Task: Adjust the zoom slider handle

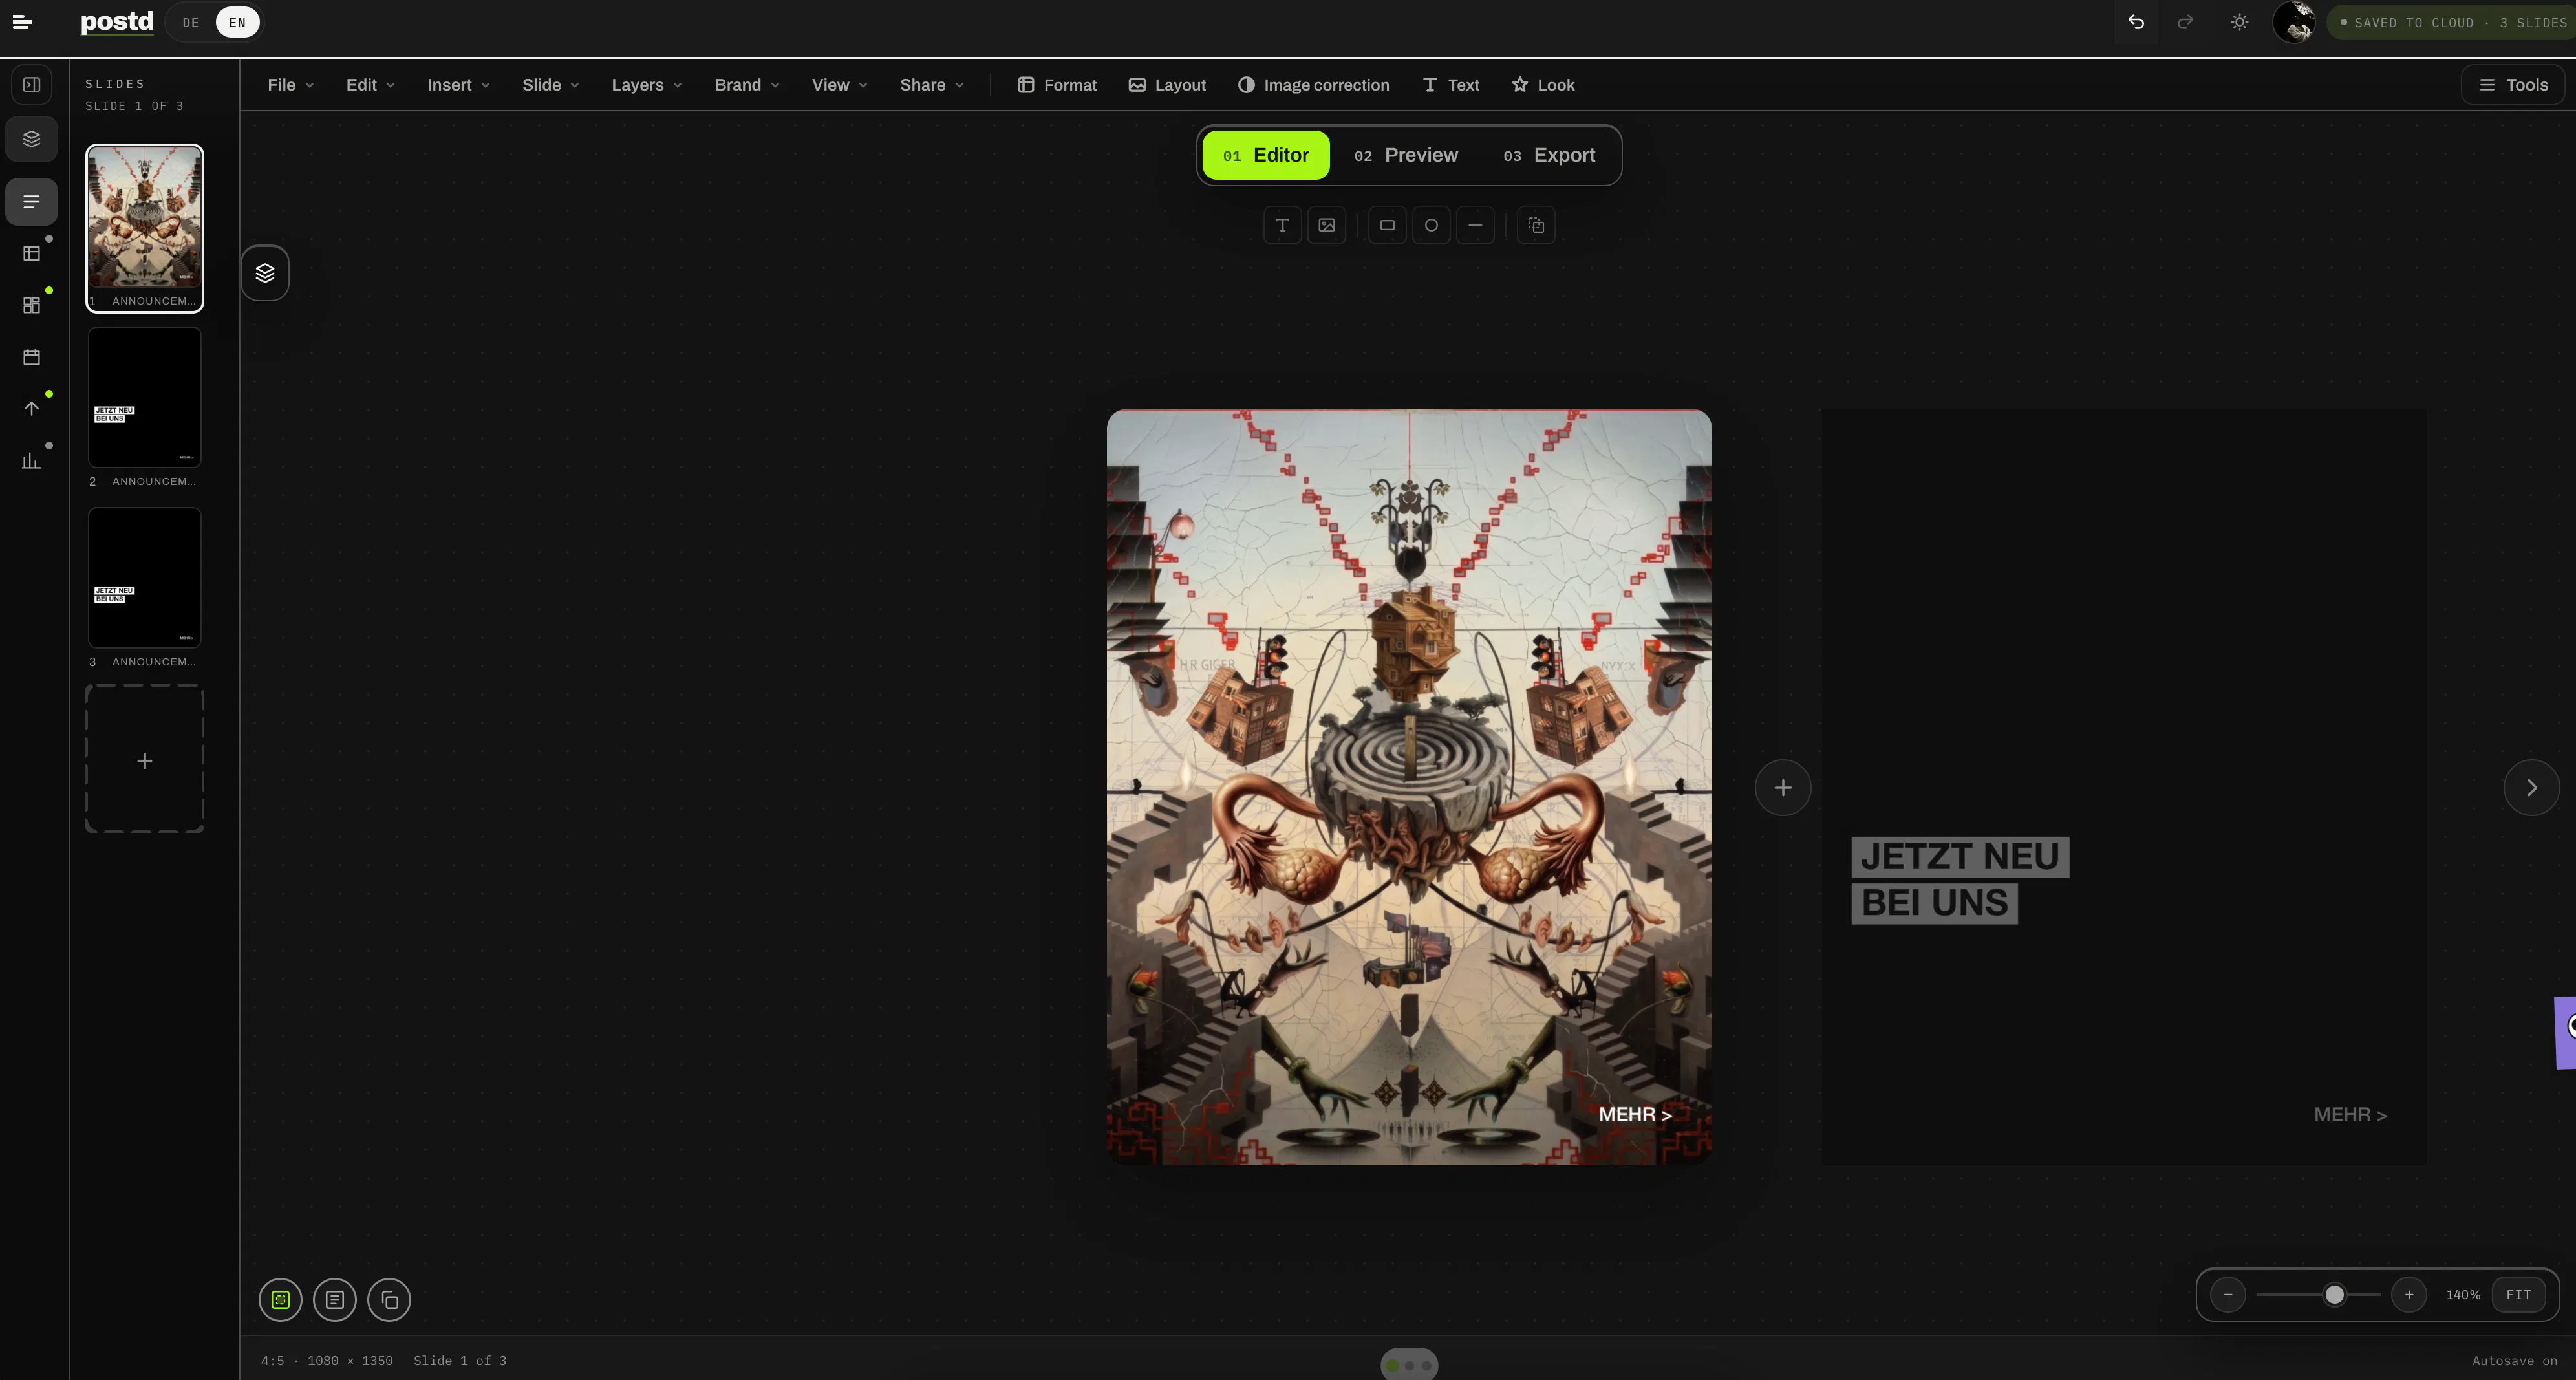Action: click(x=2334, y=1295)
